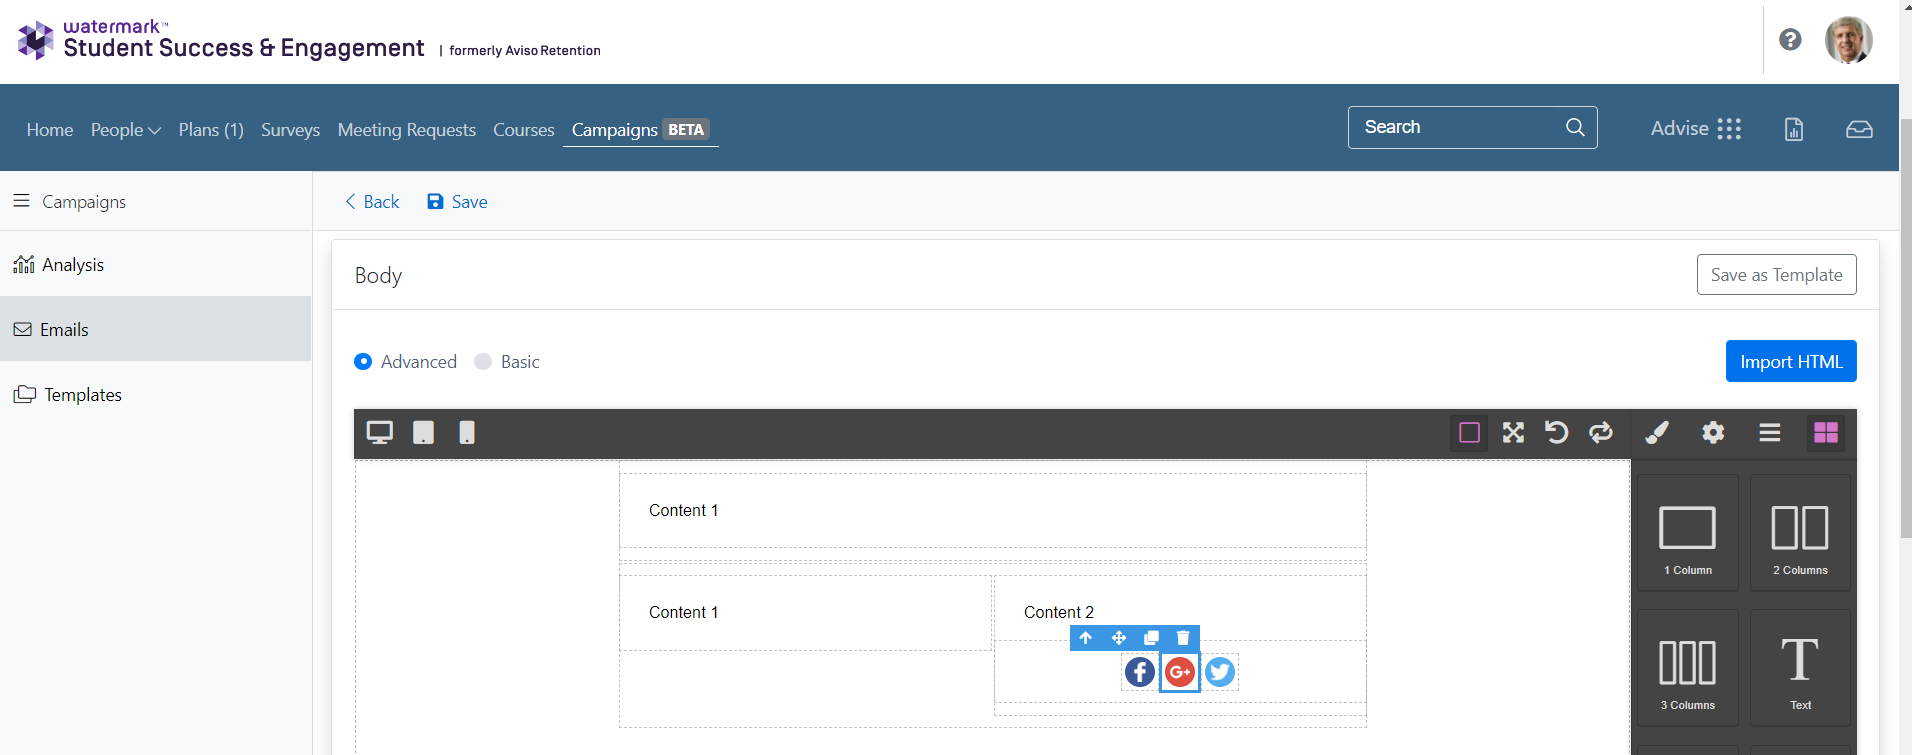Open blocks panel grid icon
Viewport: 1912px width, 755px height.
pos(1826,433)
